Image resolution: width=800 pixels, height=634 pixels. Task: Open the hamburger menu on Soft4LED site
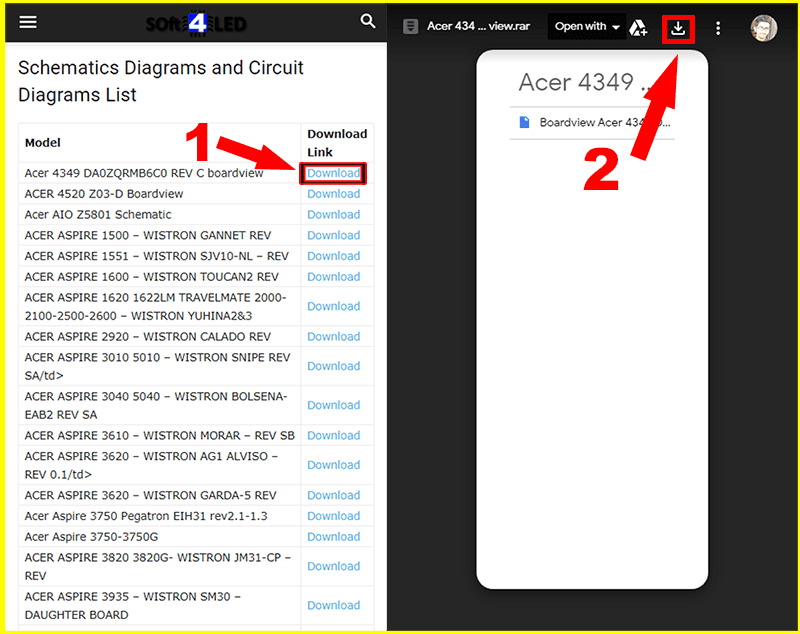coord(28,22)
